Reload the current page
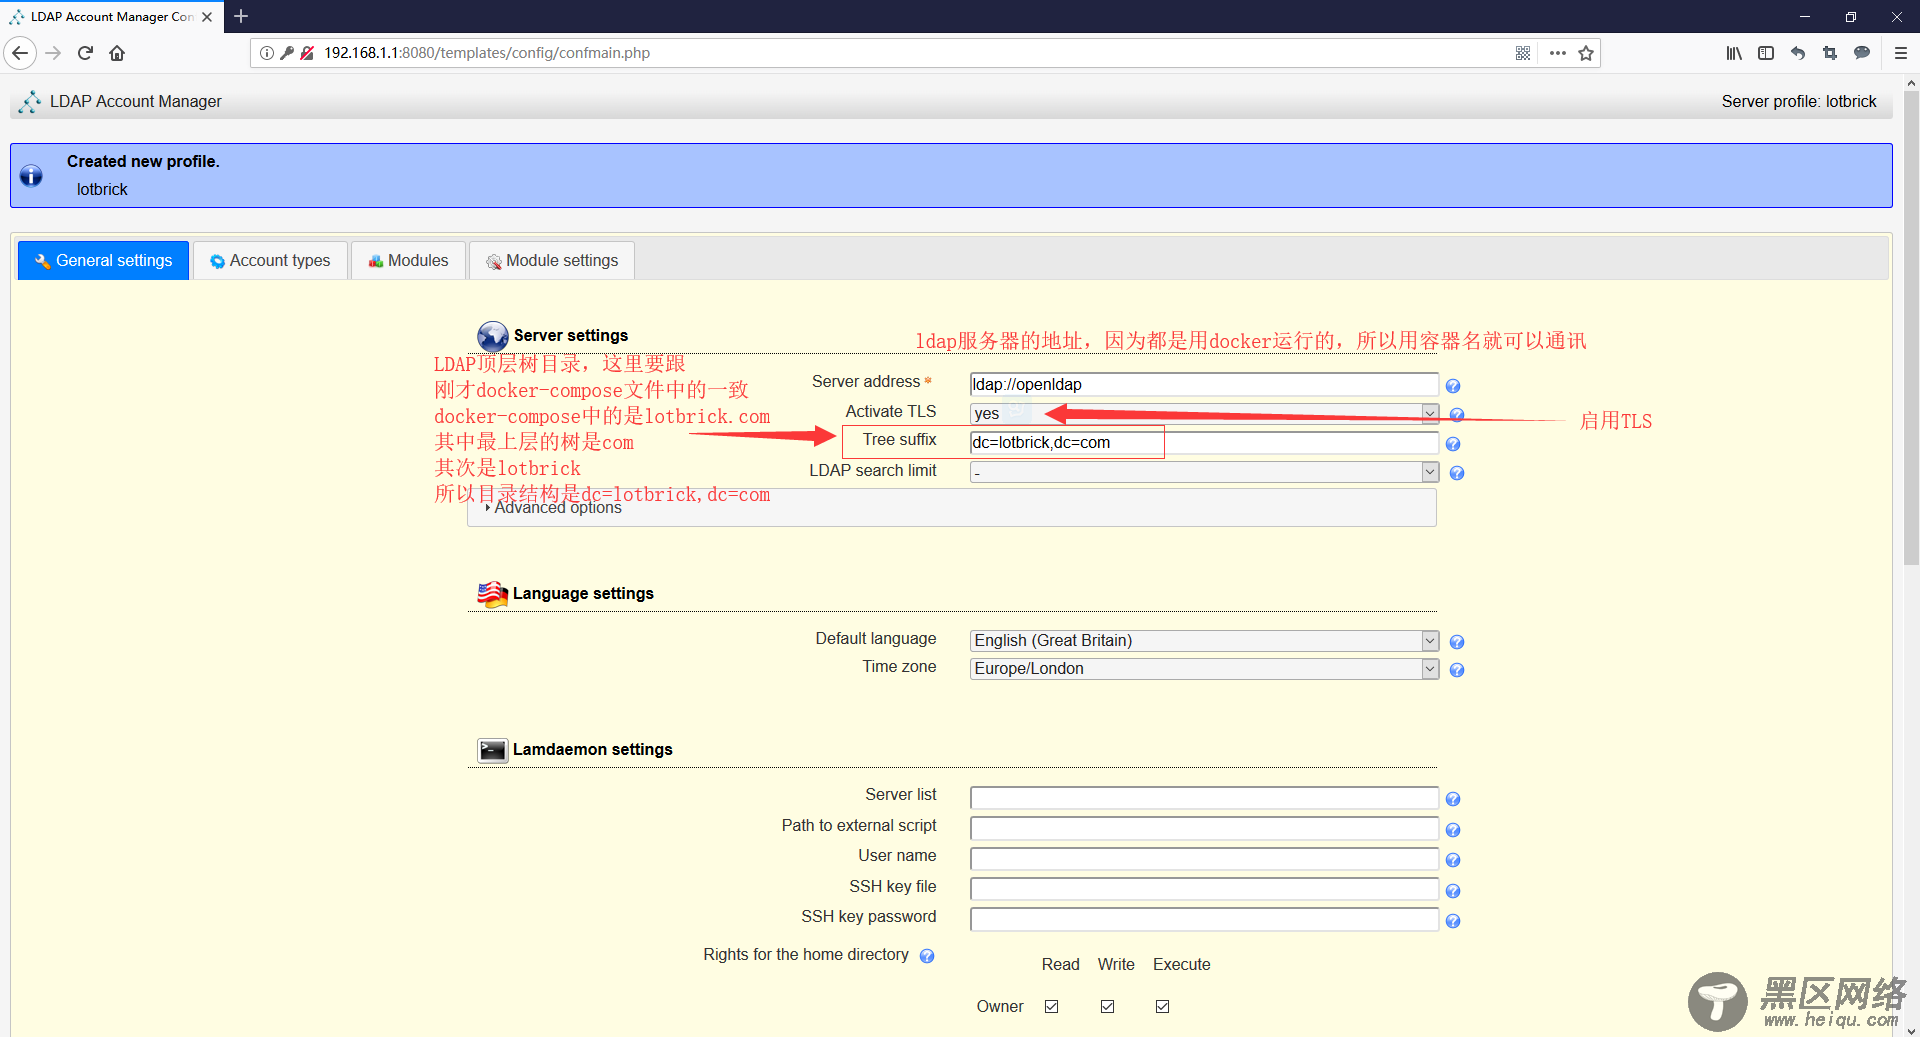1920x1037 pixels. pos(85,53)
